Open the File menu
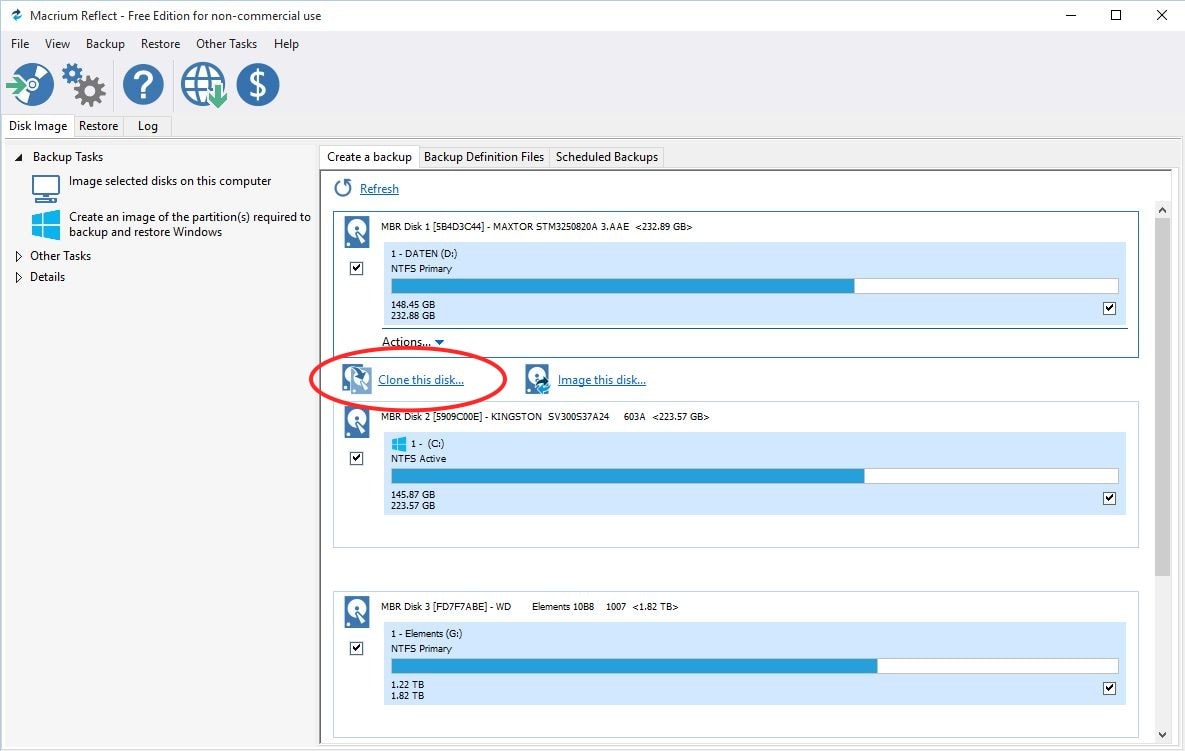The width and height of the screenshot is (1185, 751). coord(20,44)
